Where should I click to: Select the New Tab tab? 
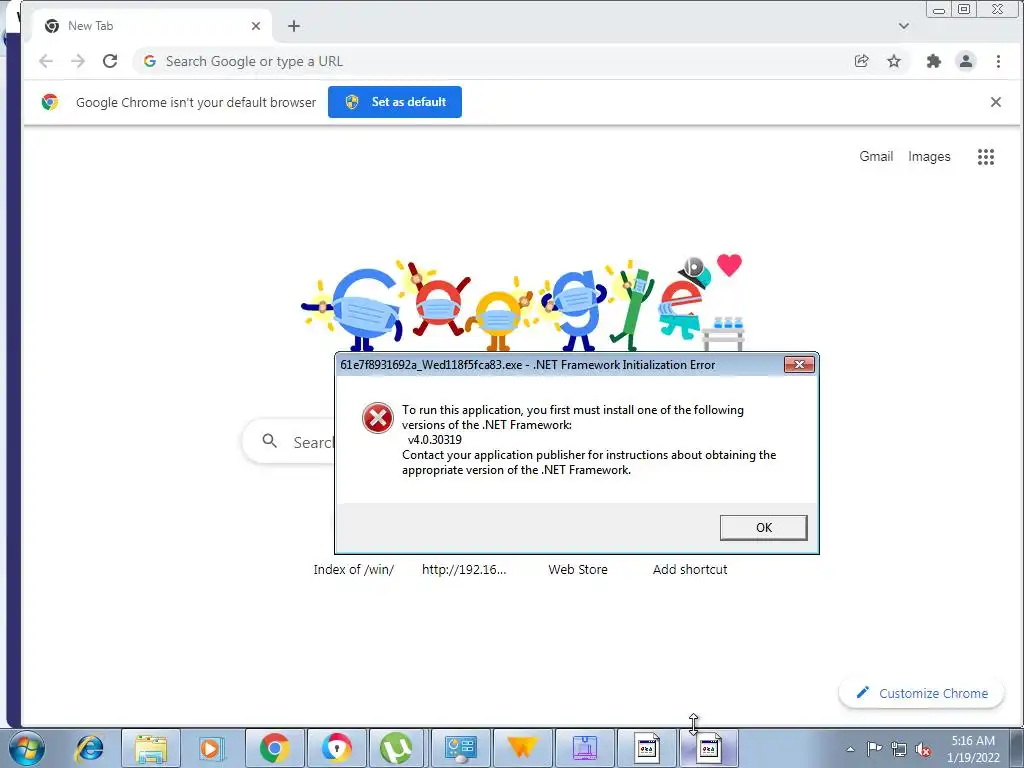(x=152, y=26)
